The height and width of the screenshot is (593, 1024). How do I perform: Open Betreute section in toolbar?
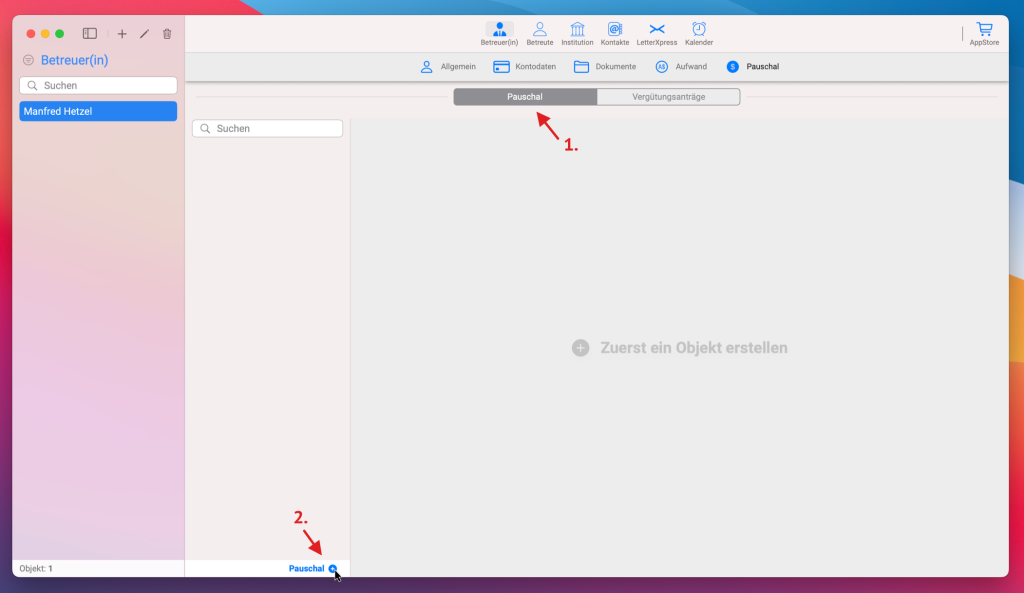[539, 34]
